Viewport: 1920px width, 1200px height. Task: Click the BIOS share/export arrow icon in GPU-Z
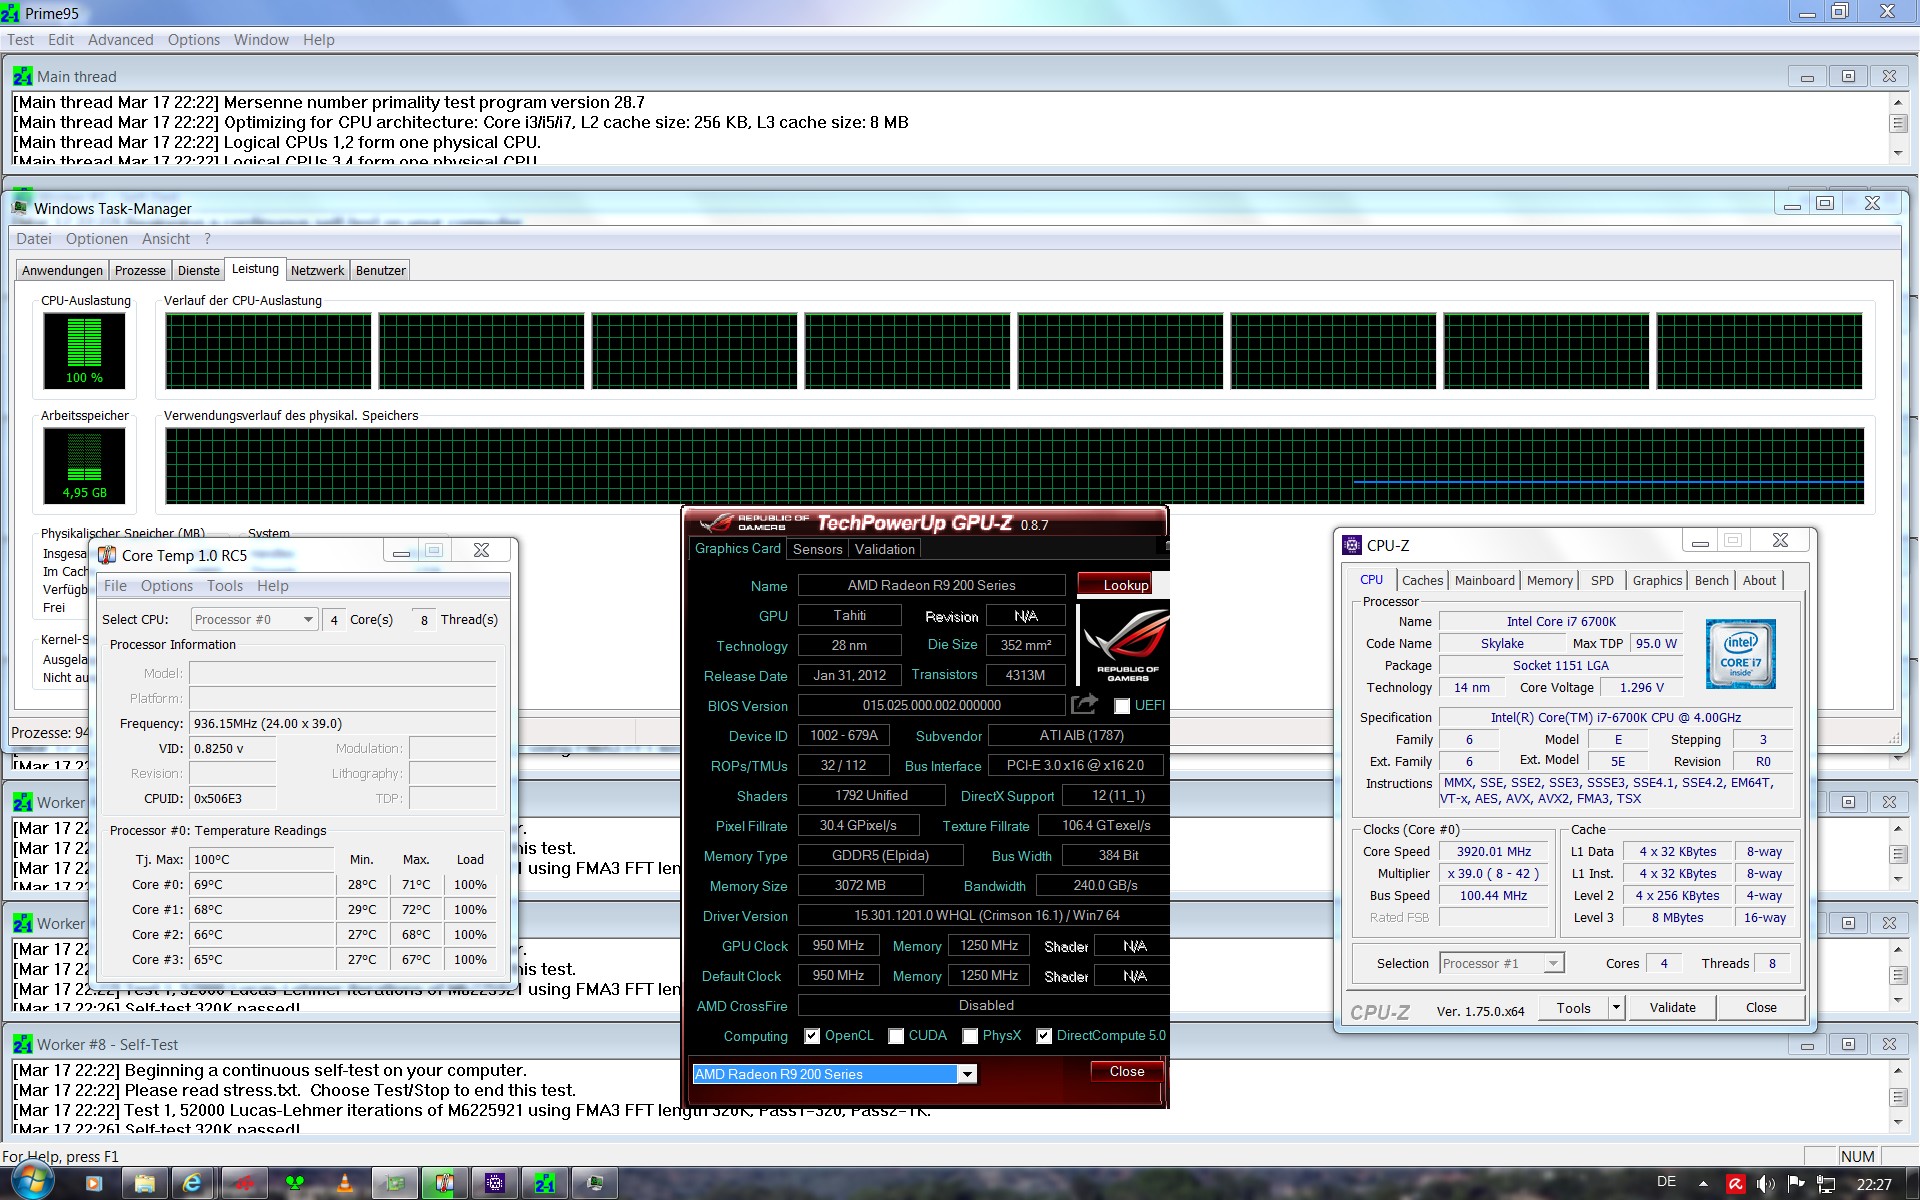point(1084,705)
